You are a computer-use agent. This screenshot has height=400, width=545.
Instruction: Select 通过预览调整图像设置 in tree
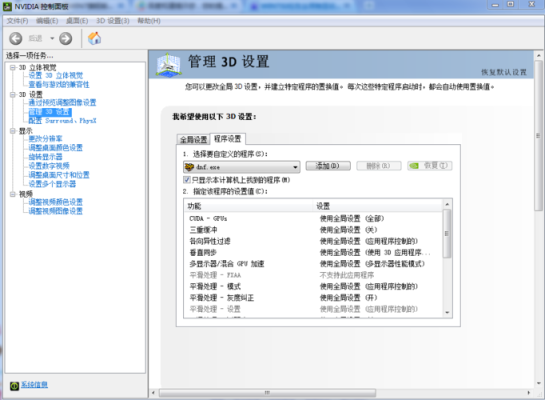click(62, 103)
